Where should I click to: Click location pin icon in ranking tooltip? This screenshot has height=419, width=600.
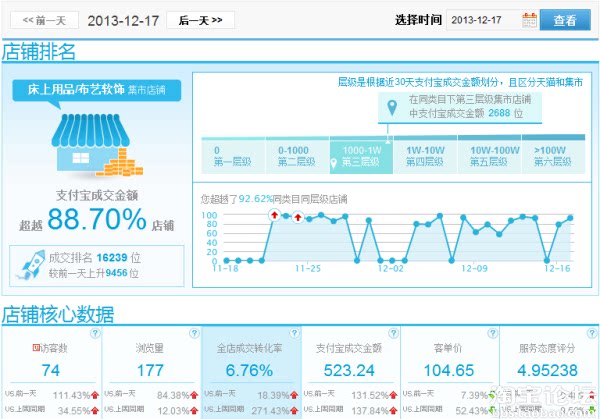[x=392, y=108]
